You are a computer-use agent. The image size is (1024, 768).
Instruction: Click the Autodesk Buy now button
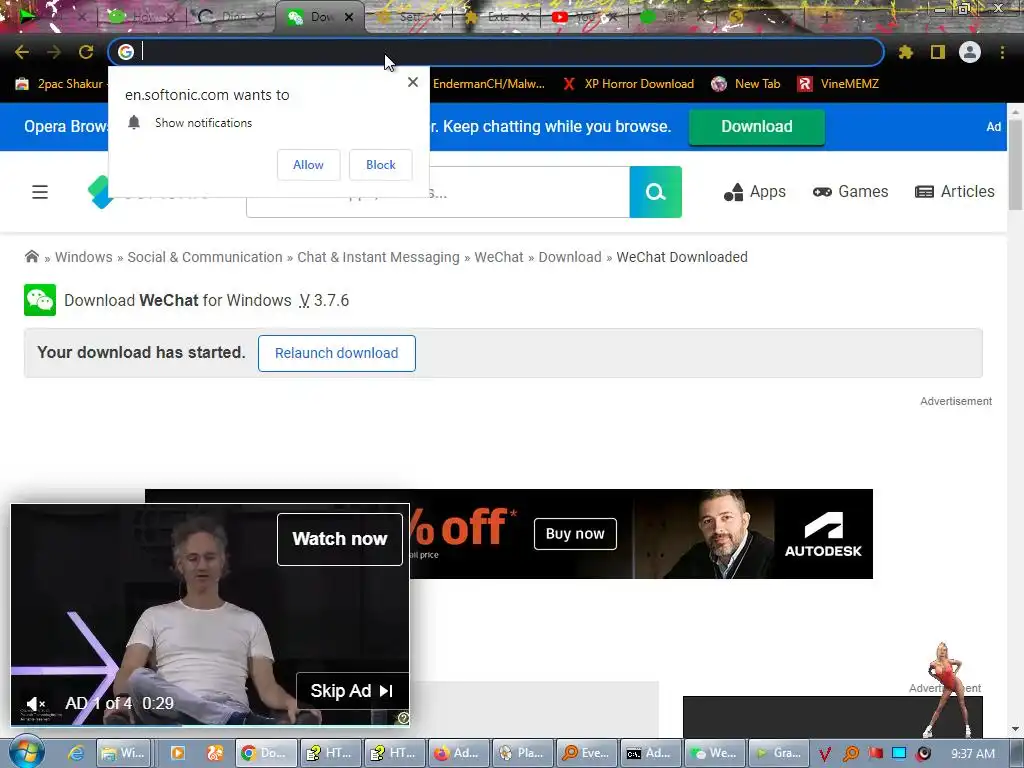point(575,534)
